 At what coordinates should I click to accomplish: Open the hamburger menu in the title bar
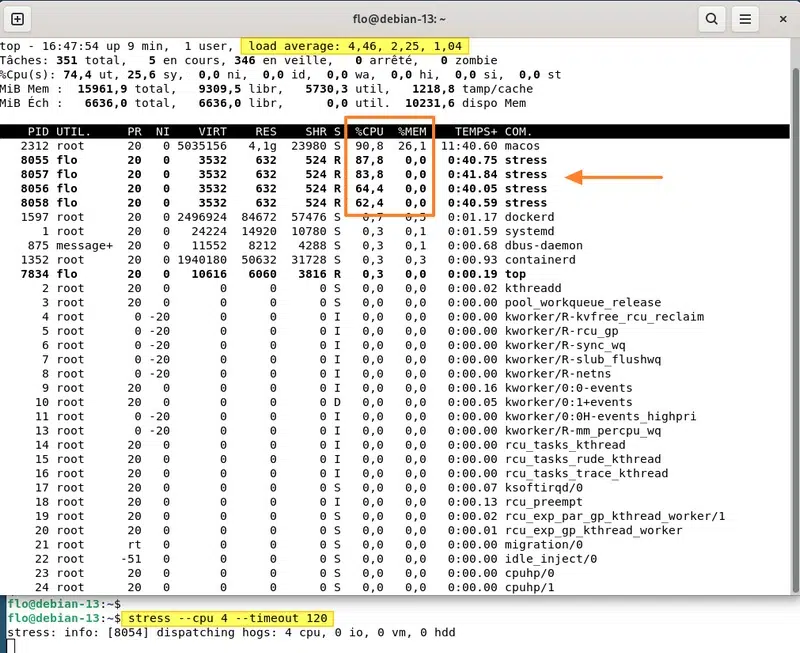tap(745, 19)
